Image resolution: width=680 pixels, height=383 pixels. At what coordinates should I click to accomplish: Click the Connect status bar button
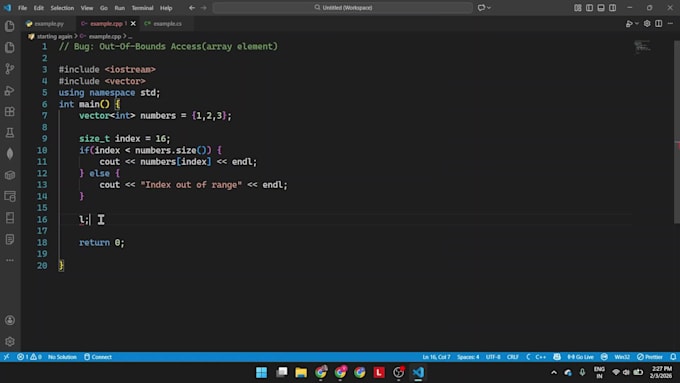pos(98,357)
